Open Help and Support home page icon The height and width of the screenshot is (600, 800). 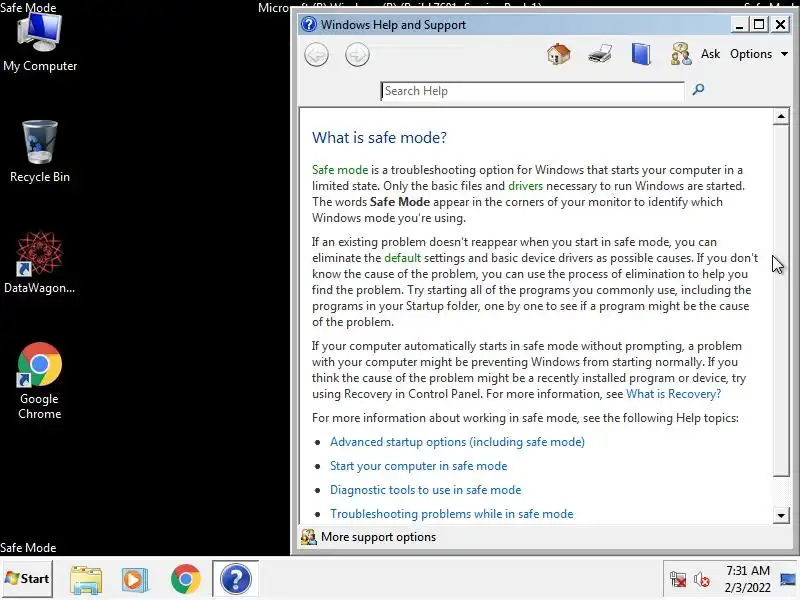pyautogui.click(x=559, y=54)
